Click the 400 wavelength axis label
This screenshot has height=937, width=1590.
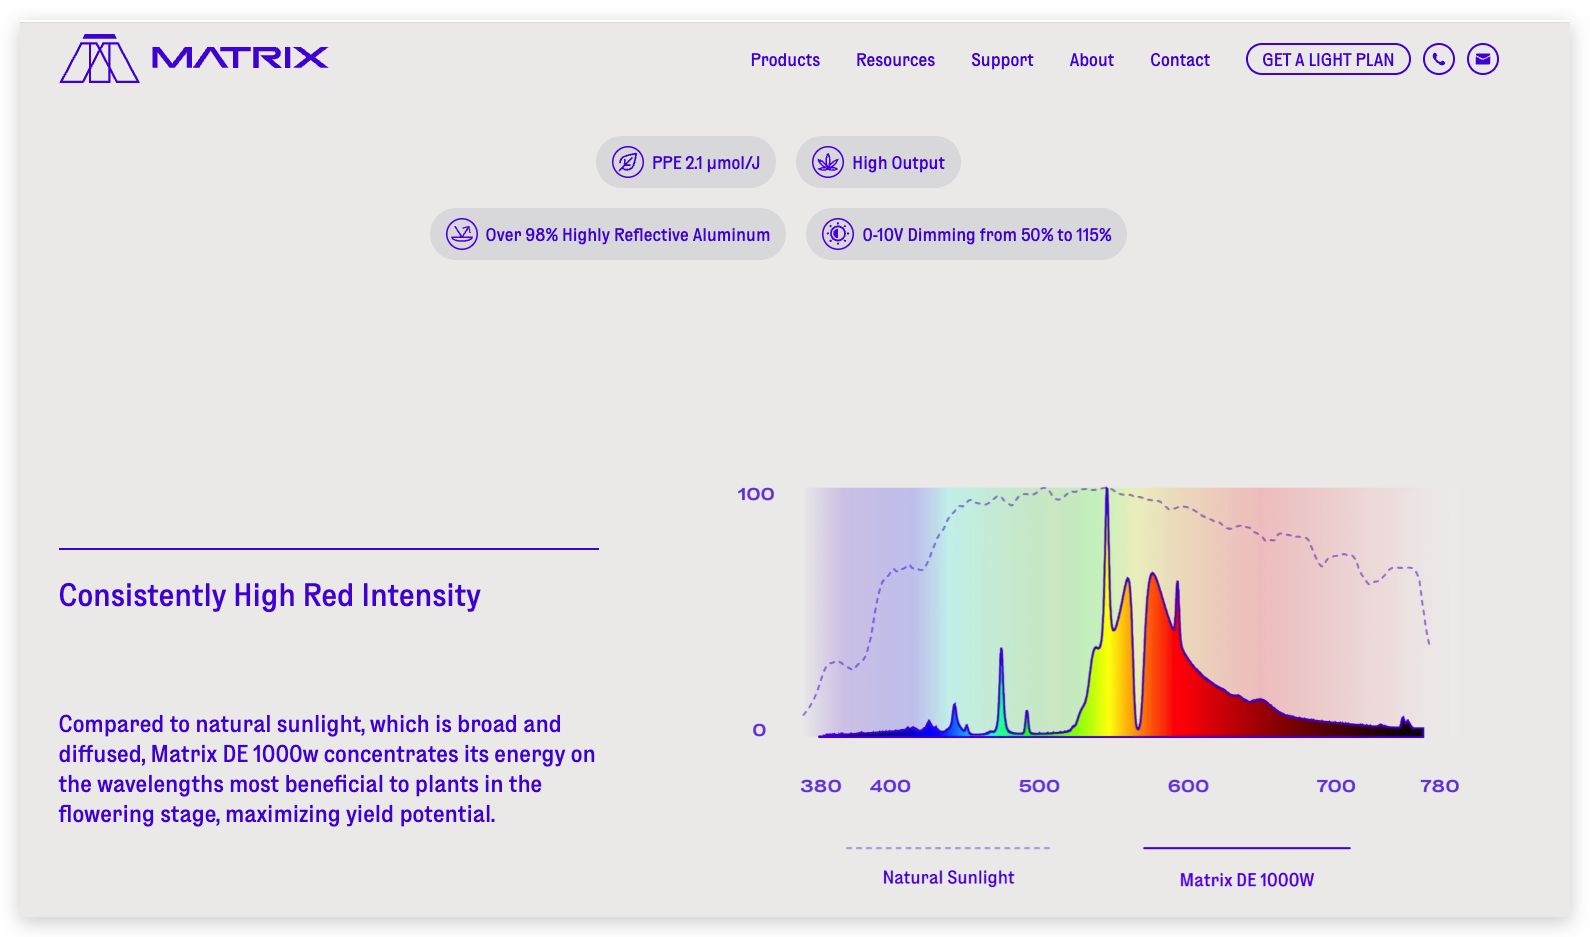coord(890,786)
